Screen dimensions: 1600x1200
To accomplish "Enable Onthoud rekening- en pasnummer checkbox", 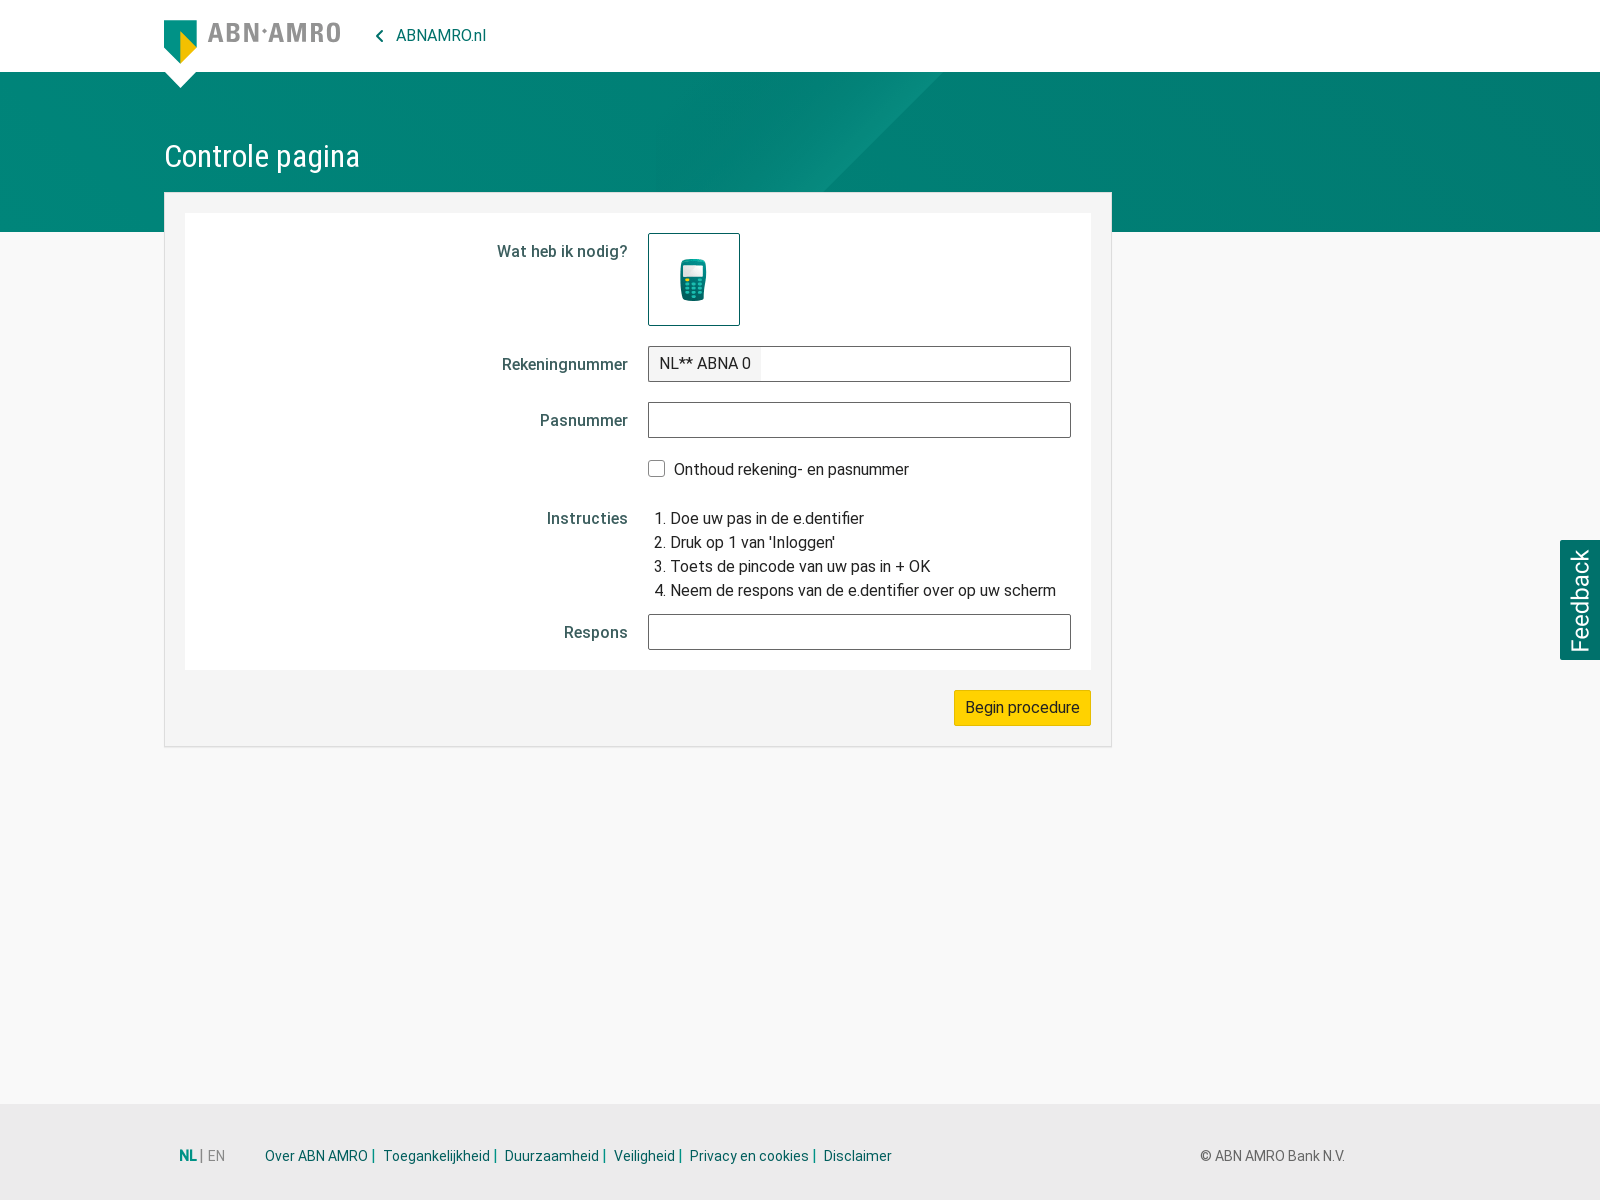I will (x=657, y=469).
